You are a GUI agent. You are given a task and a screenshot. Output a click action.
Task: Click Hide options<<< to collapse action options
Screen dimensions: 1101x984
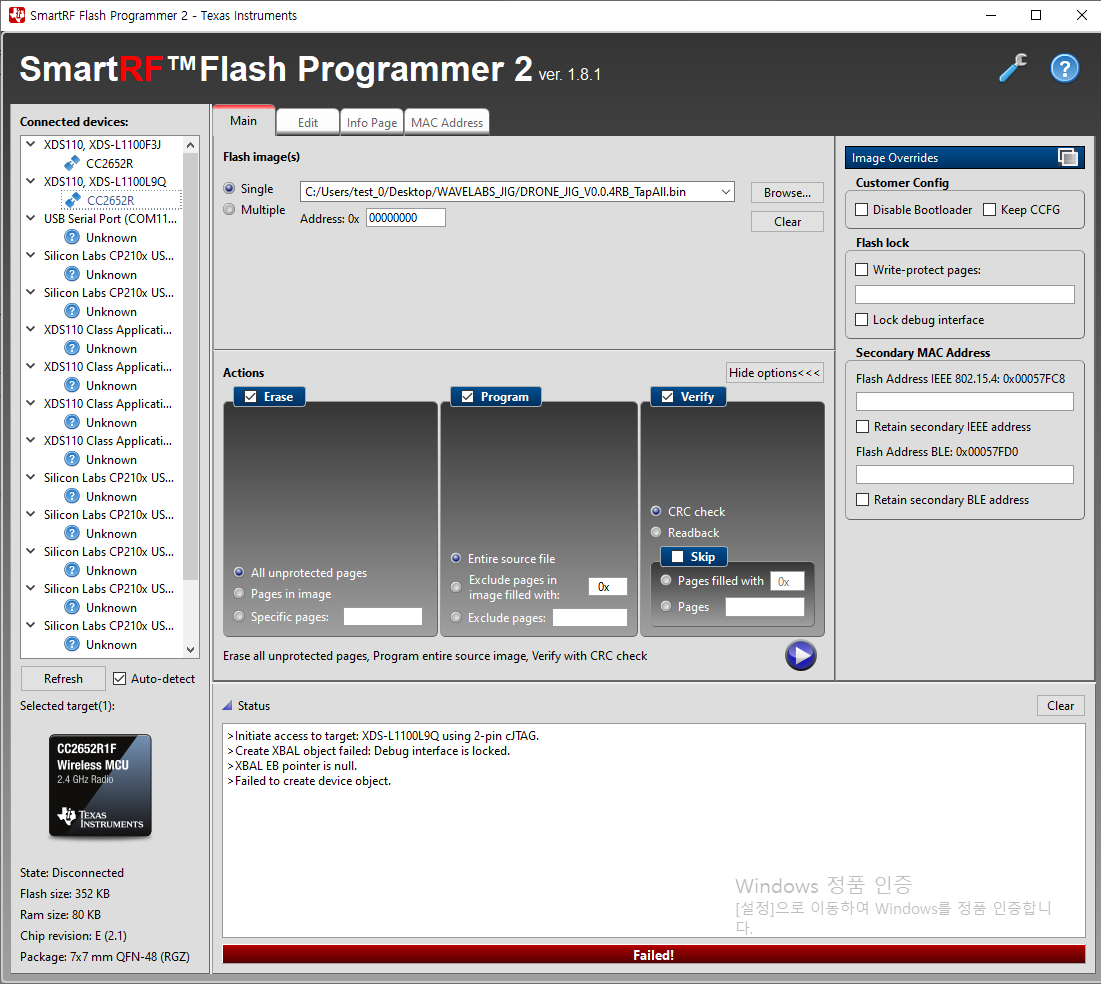click(774, 372)
